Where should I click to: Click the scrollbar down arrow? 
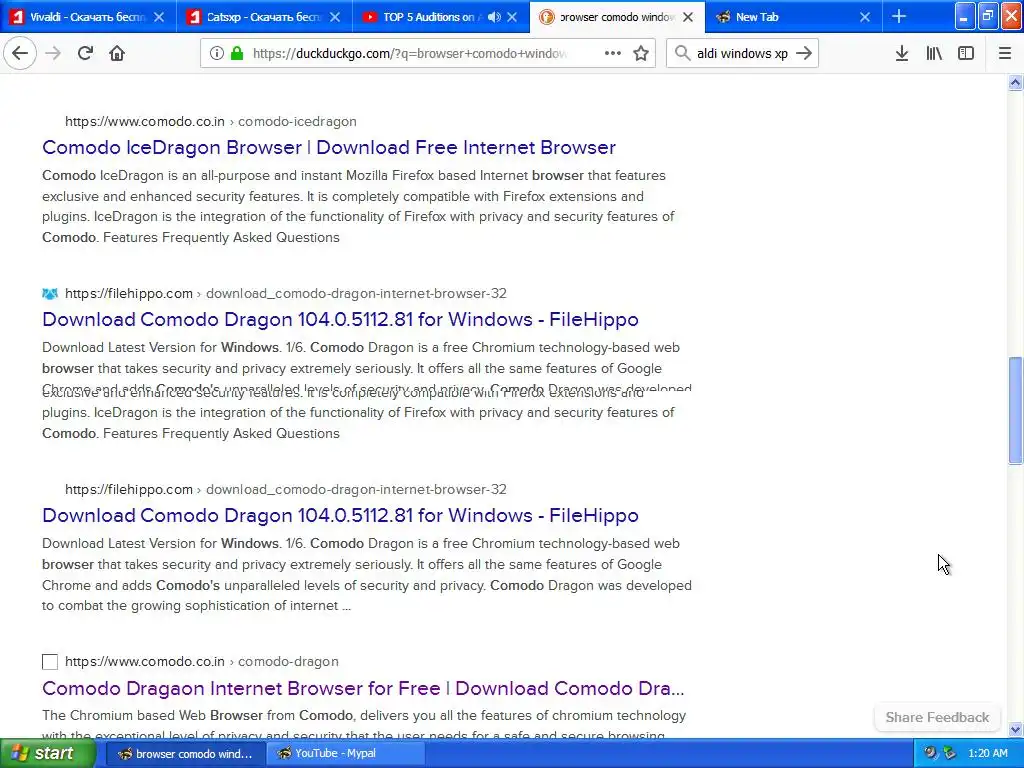[1015, 729]
